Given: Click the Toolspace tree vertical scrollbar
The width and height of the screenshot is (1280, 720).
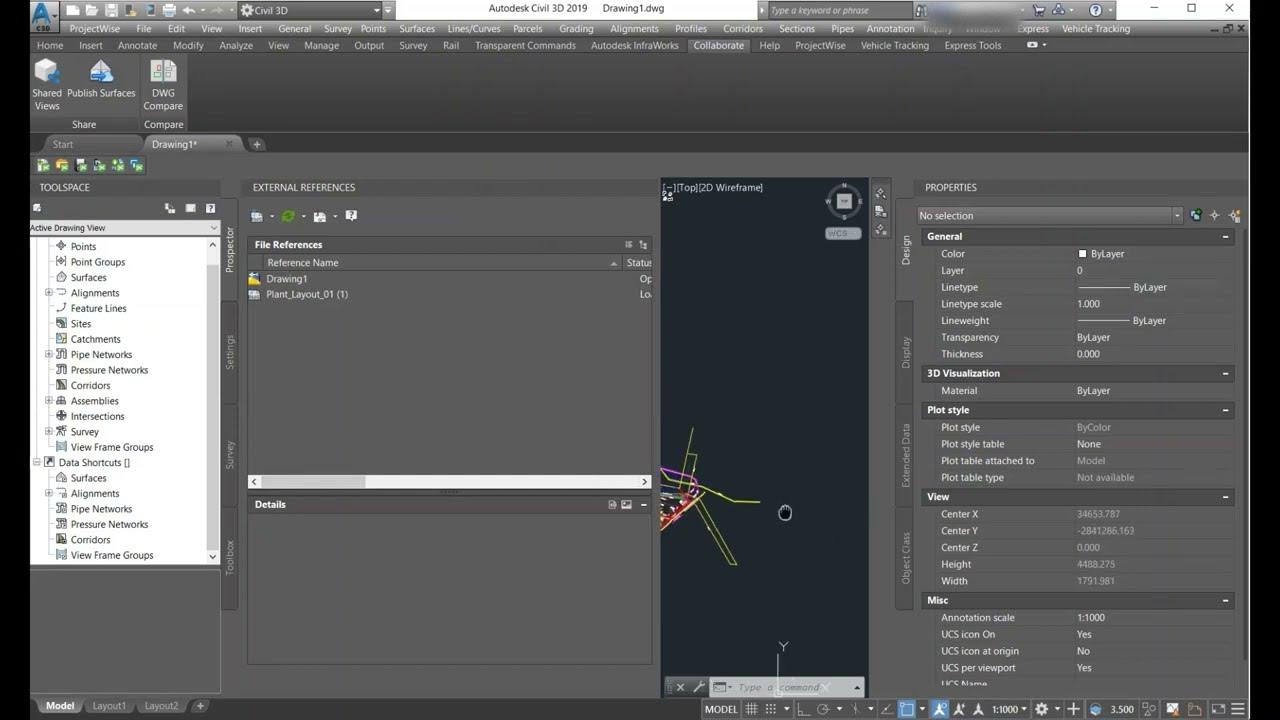Looking at the screenshot, I should click(212, 400).
